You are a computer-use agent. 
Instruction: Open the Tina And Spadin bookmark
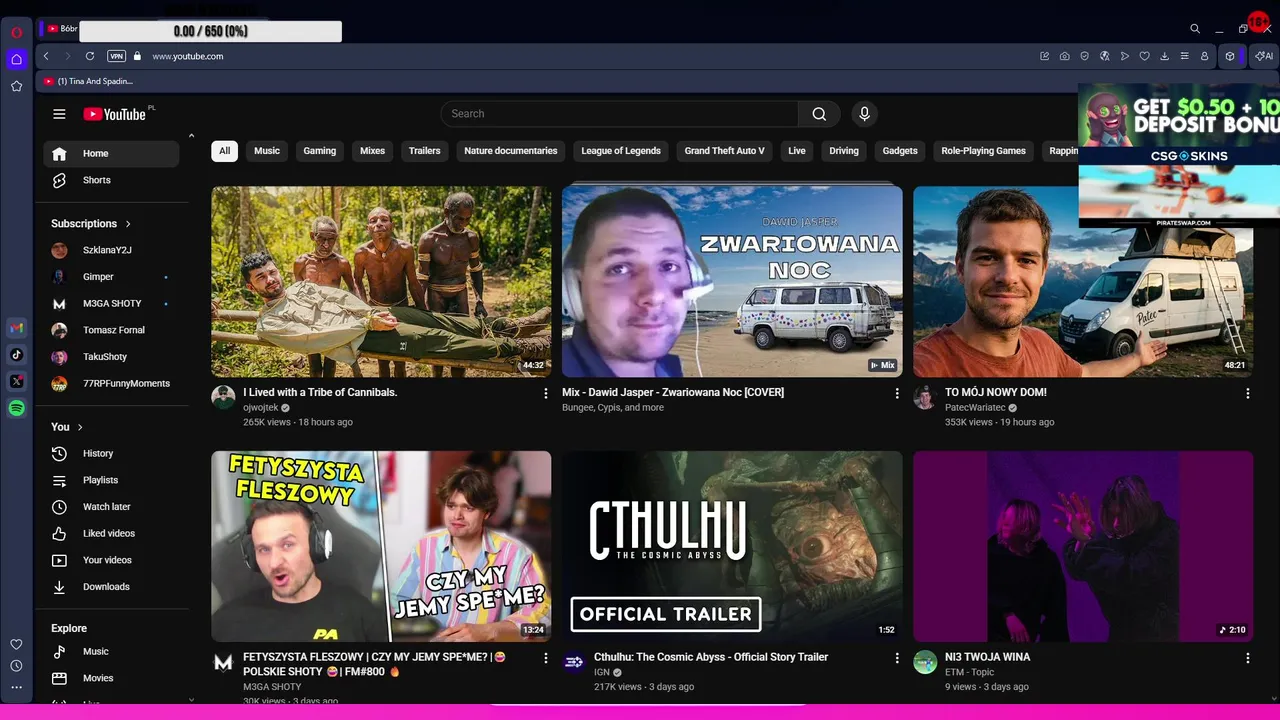[89, 81]
